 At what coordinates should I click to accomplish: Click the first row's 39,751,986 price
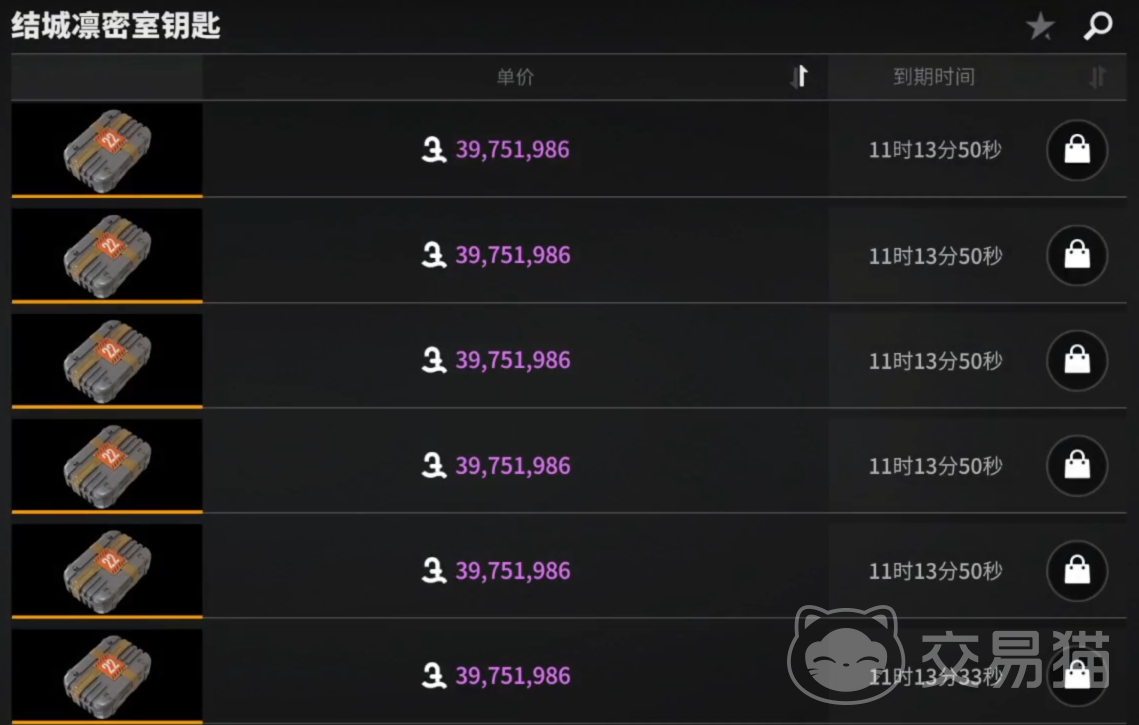tap(512, 150)
